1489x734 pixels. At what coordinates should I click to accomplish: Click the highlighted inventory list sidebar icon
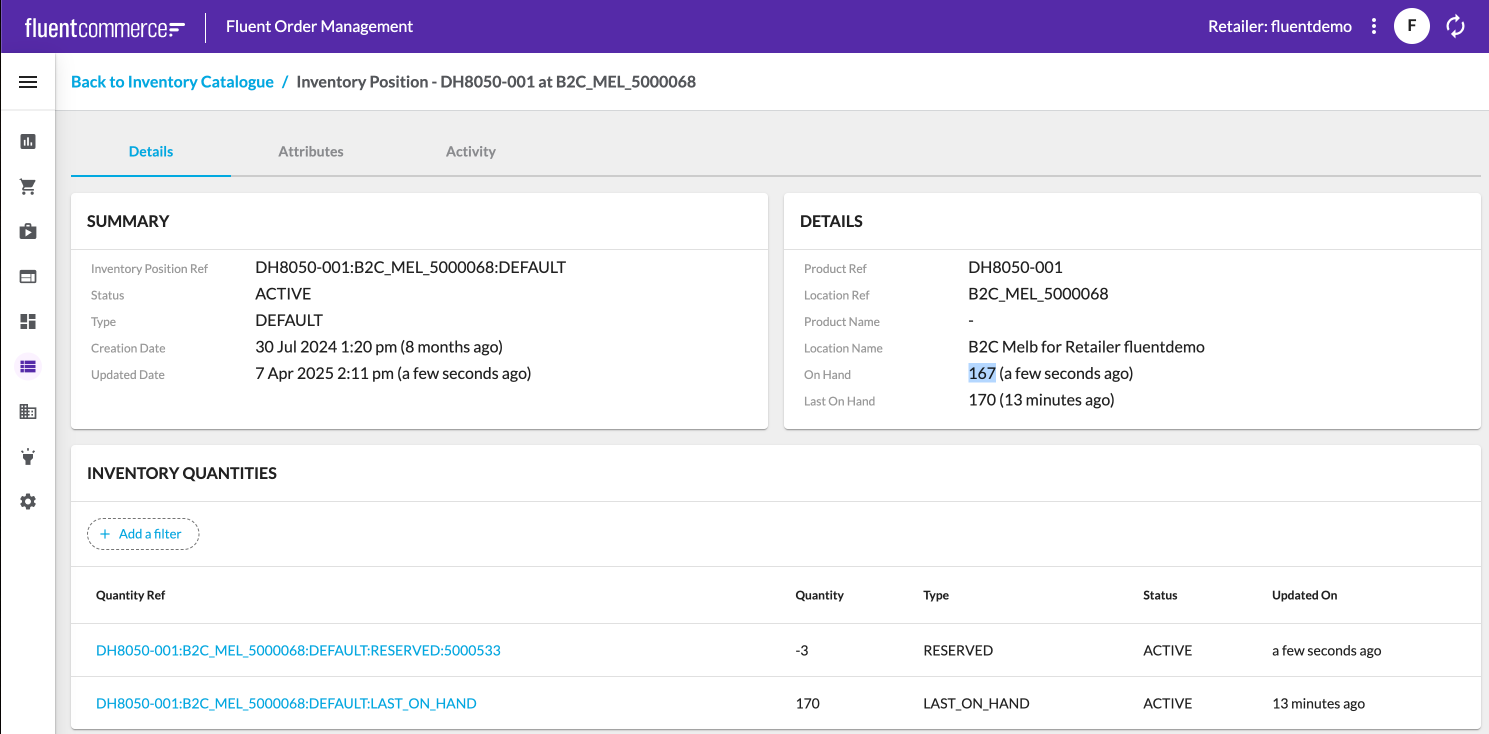click(28, 367)
